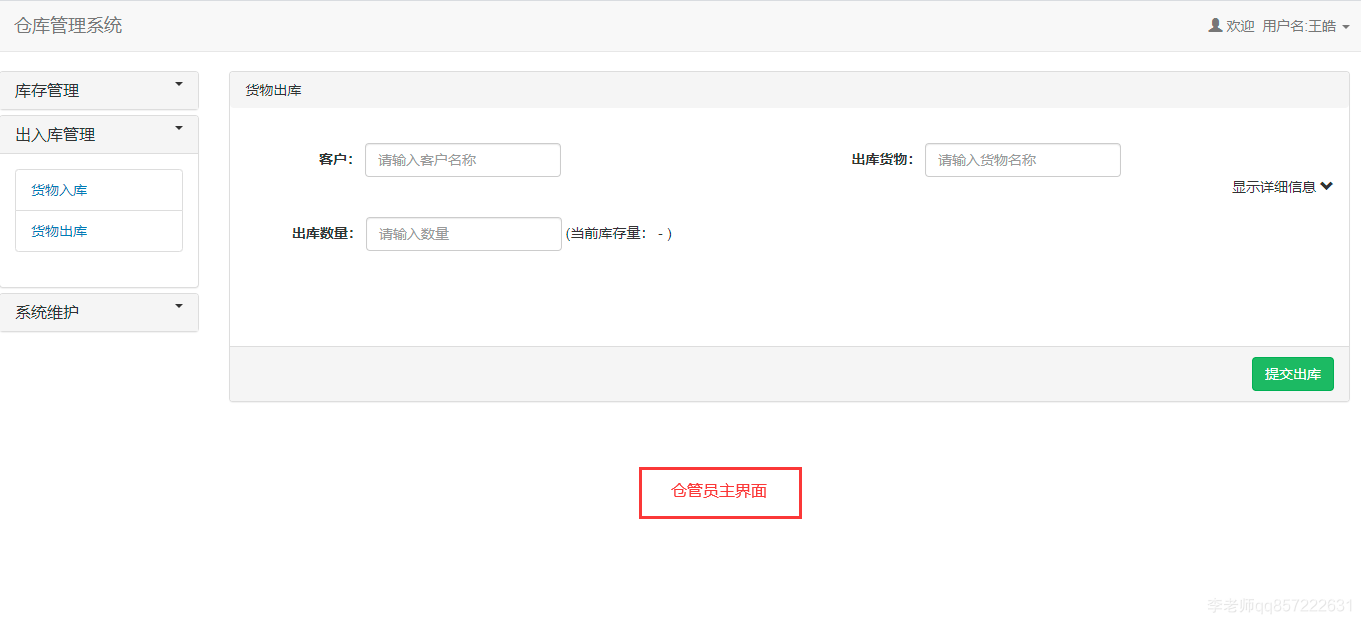The image size is (1361, 624).
Task: Collapse the 出入库管理 menu chevron
Action: click(x=179, y=128)
